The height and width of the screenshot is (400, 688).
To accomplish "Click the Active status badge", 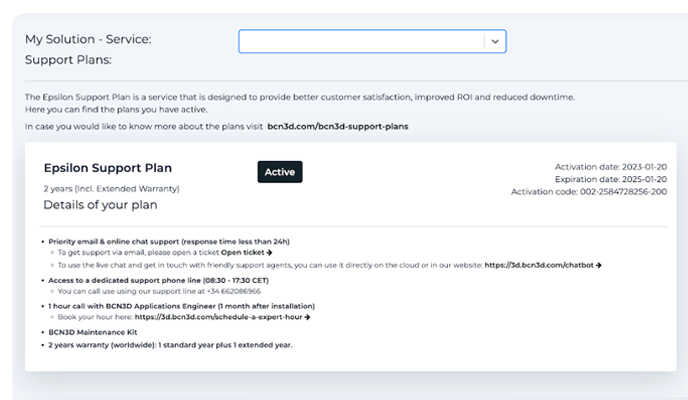I will tap(280, 172).
